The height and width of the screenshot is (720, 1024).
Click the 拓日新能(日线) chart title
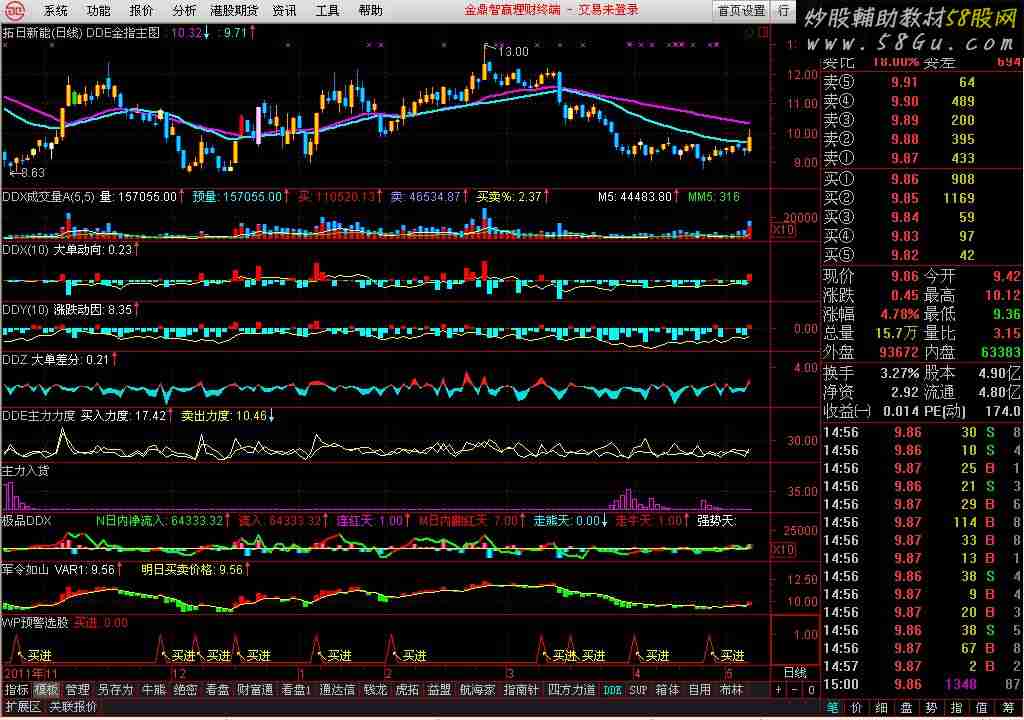(42, 33)
